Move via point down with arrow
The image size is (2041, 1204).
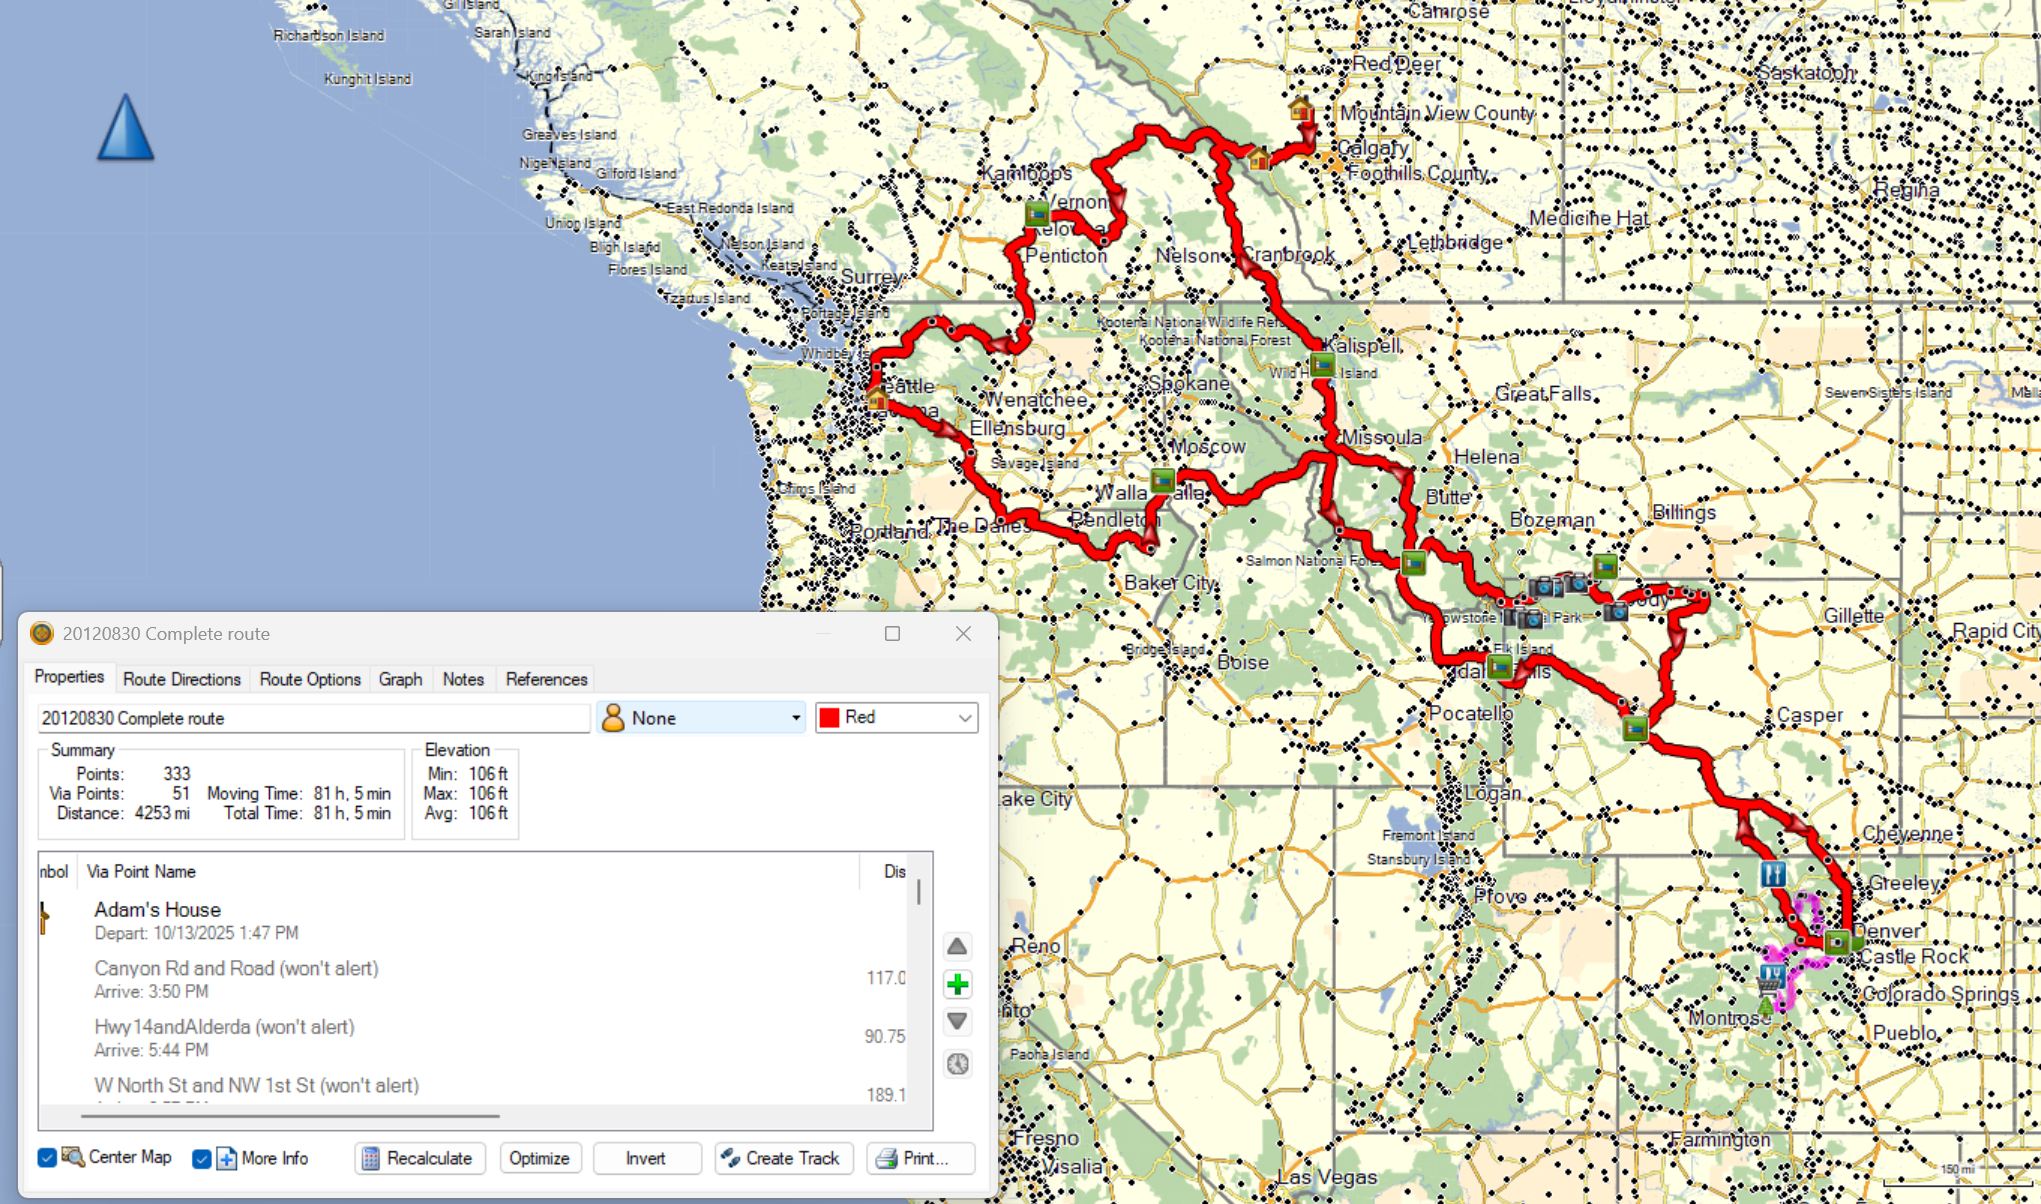point(957,1021)
